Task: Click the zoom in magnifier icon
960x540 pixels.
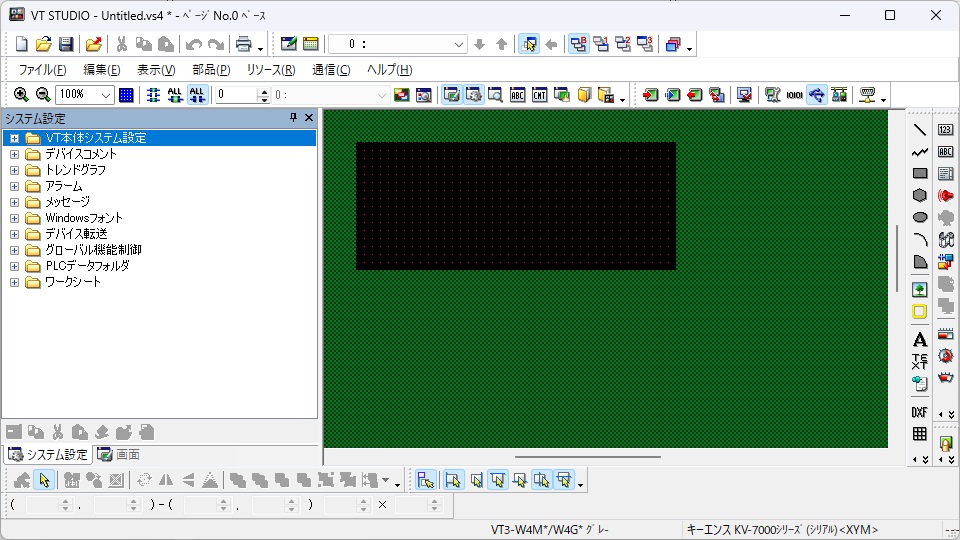Action: click(x=21, y=95)
